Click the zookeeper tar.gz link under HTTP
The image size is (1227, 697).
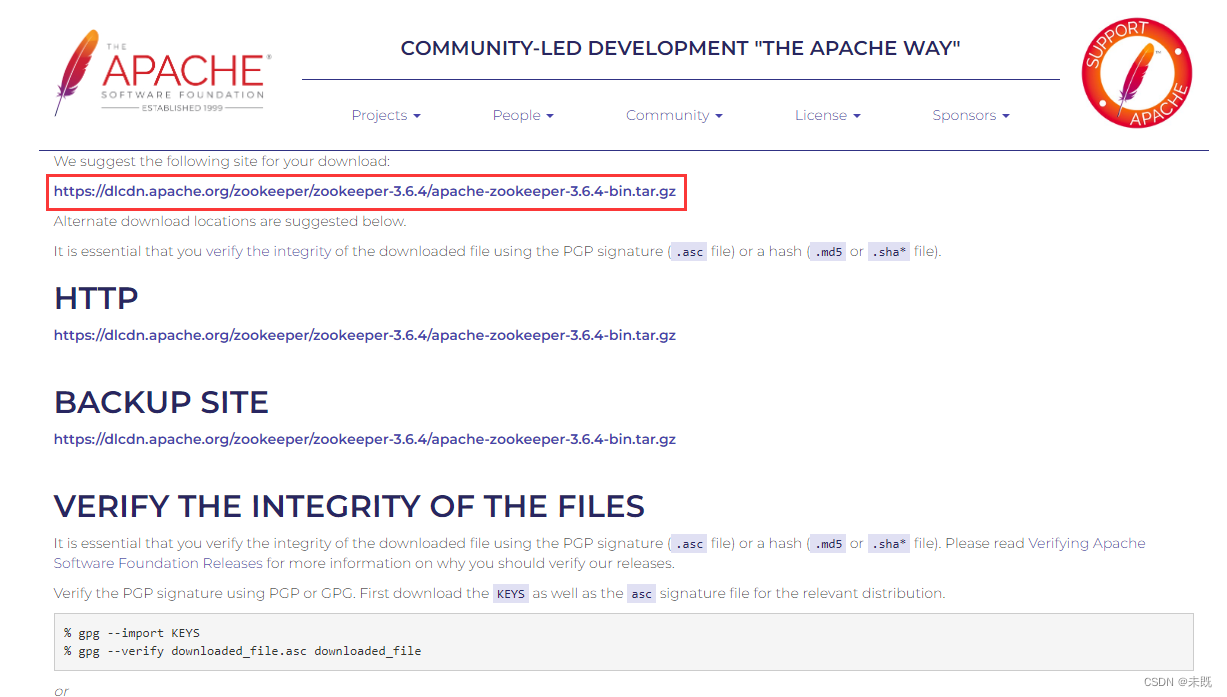click(365, 335)
